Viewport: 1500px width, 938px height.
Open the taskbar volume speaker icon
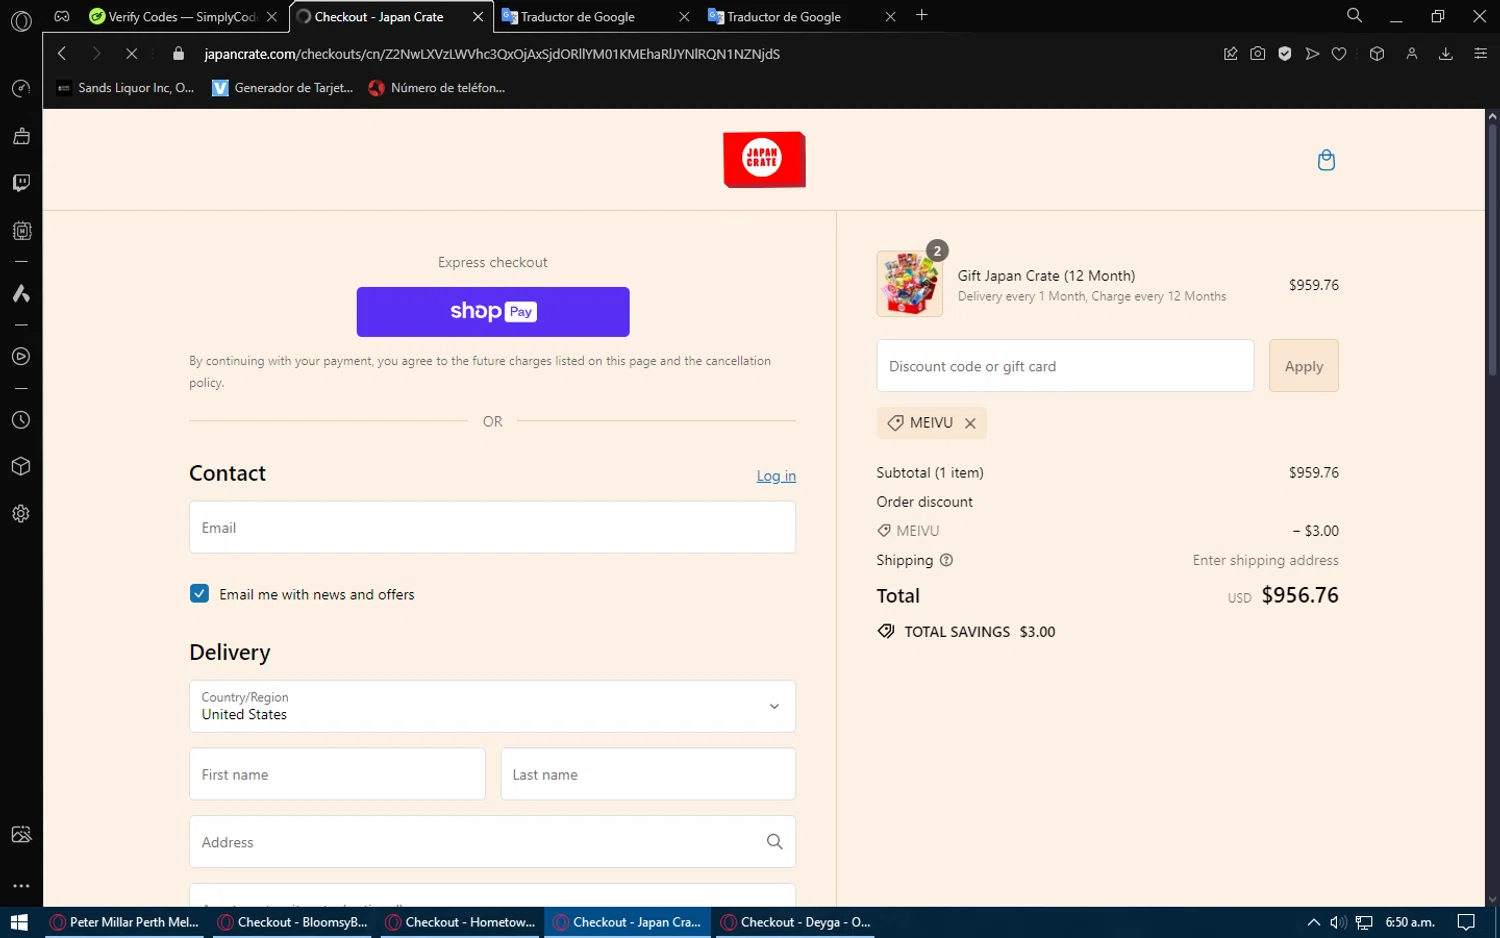click(x=1338, y=922)
